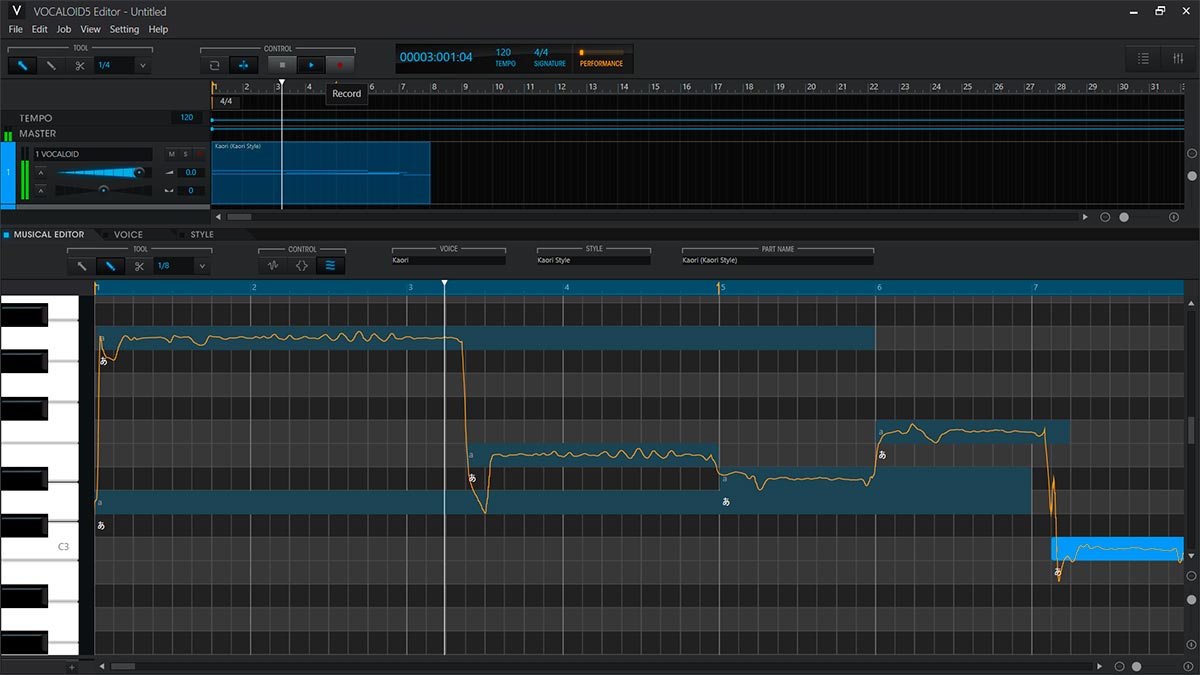
Task: Click the 4/4 time signature marker
Action: coord(226,101)
